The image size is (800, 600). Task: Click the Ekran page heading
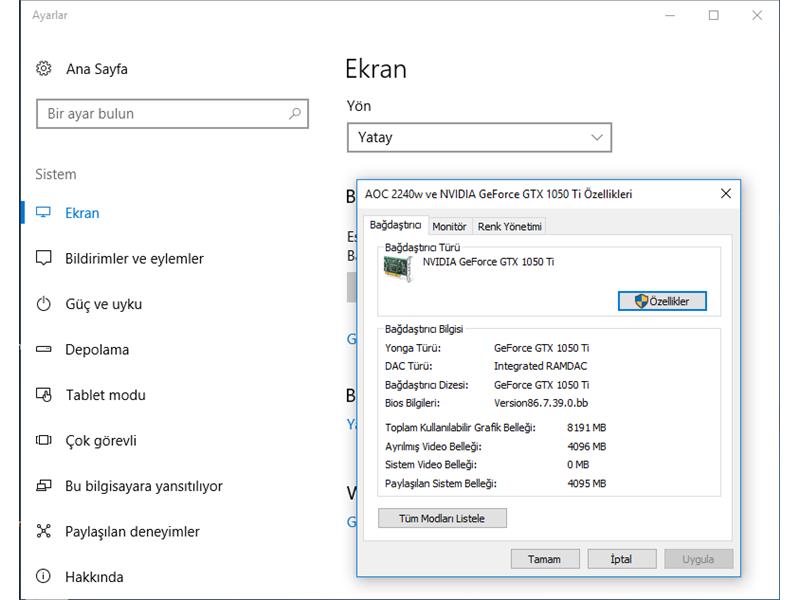[x=376, y=69]
